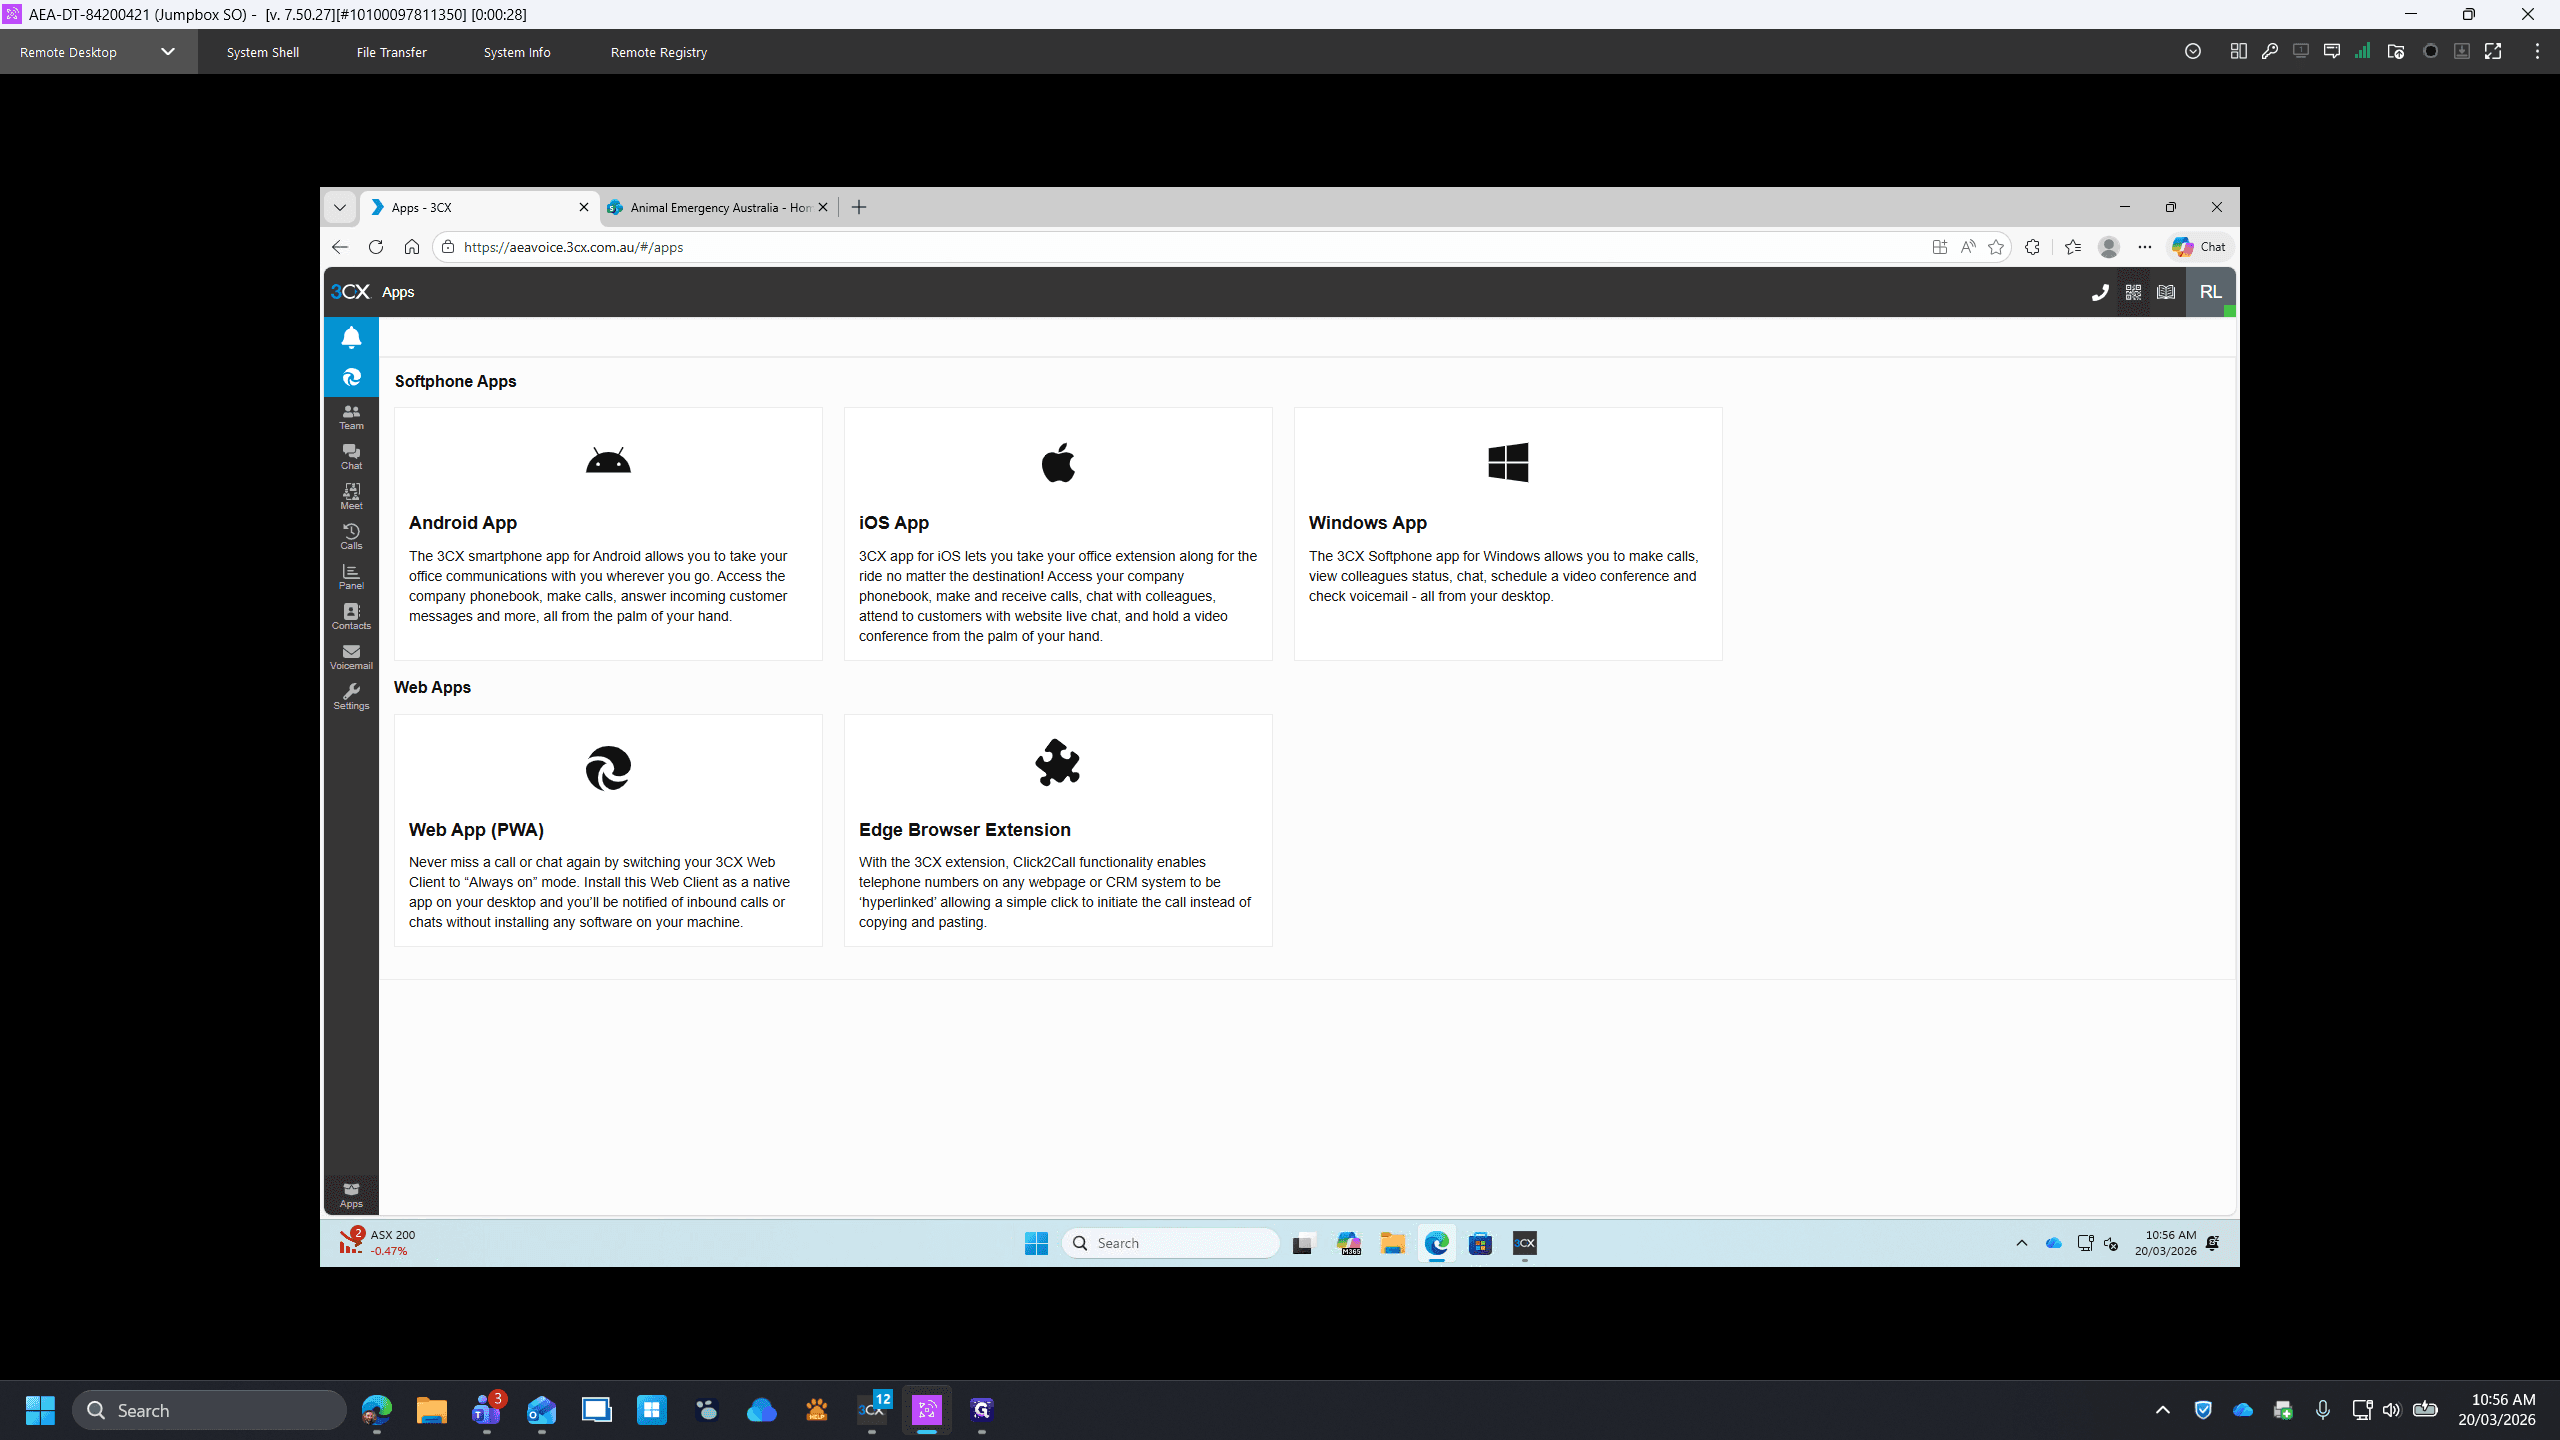Image resolution: width=2560 pixels, height=1440 pixels.
Task: Open the dialer phone icon in 3CX header
Action: tap(2100, 292)
